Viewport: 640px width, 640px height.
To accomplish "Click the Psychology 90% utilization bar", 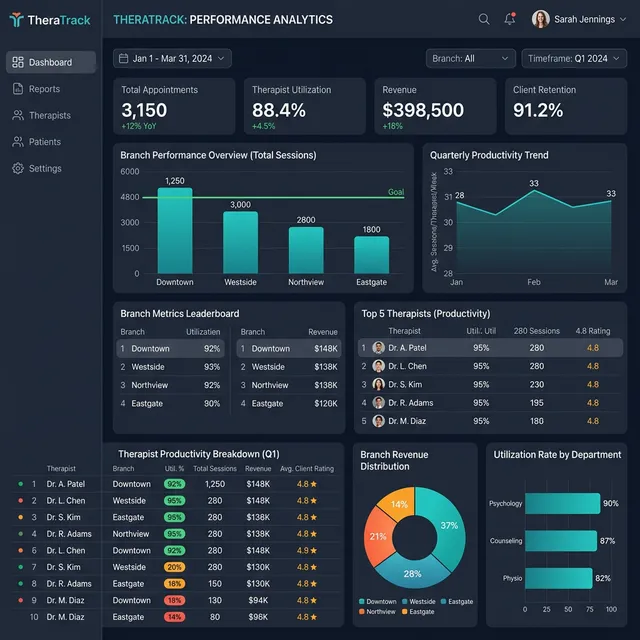I will click(562, 503).
